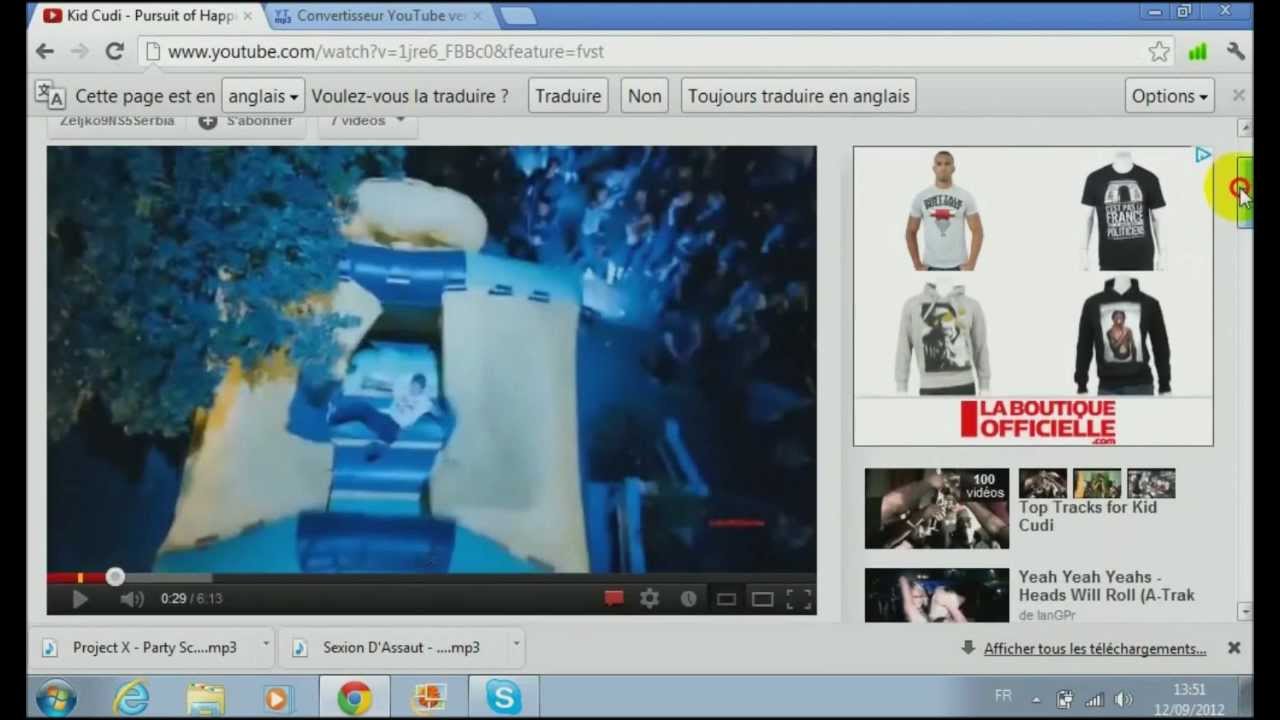Click the translate bar language icon
Viewport: 1280px width, 720px height.
coord(49,95)
